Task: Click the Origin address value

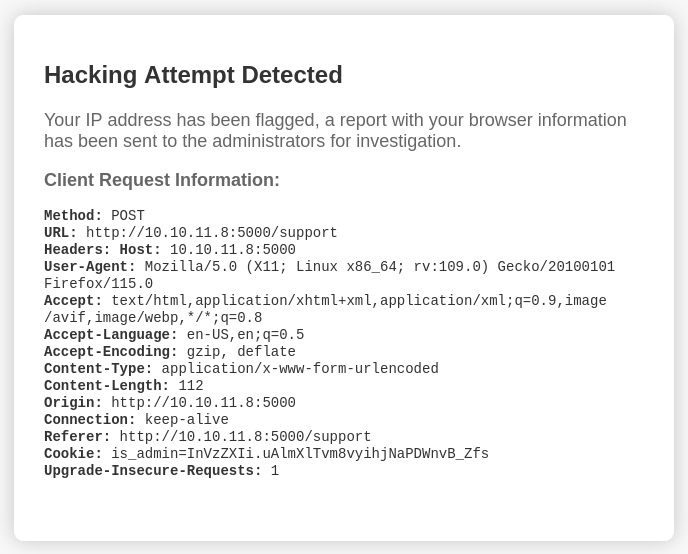Action: click(x=203, y=403)
